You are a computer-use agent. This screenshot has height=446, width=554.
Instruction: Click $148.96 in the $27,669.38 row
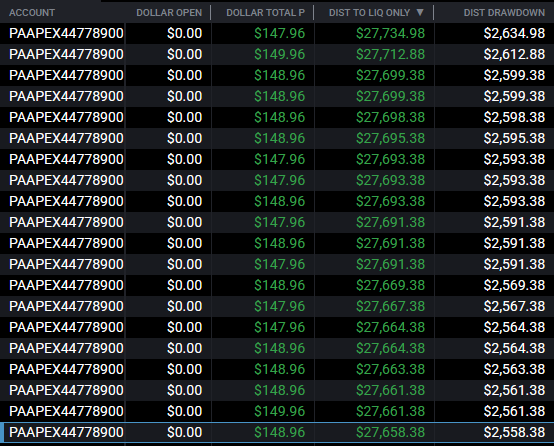[x=279, y=285]
